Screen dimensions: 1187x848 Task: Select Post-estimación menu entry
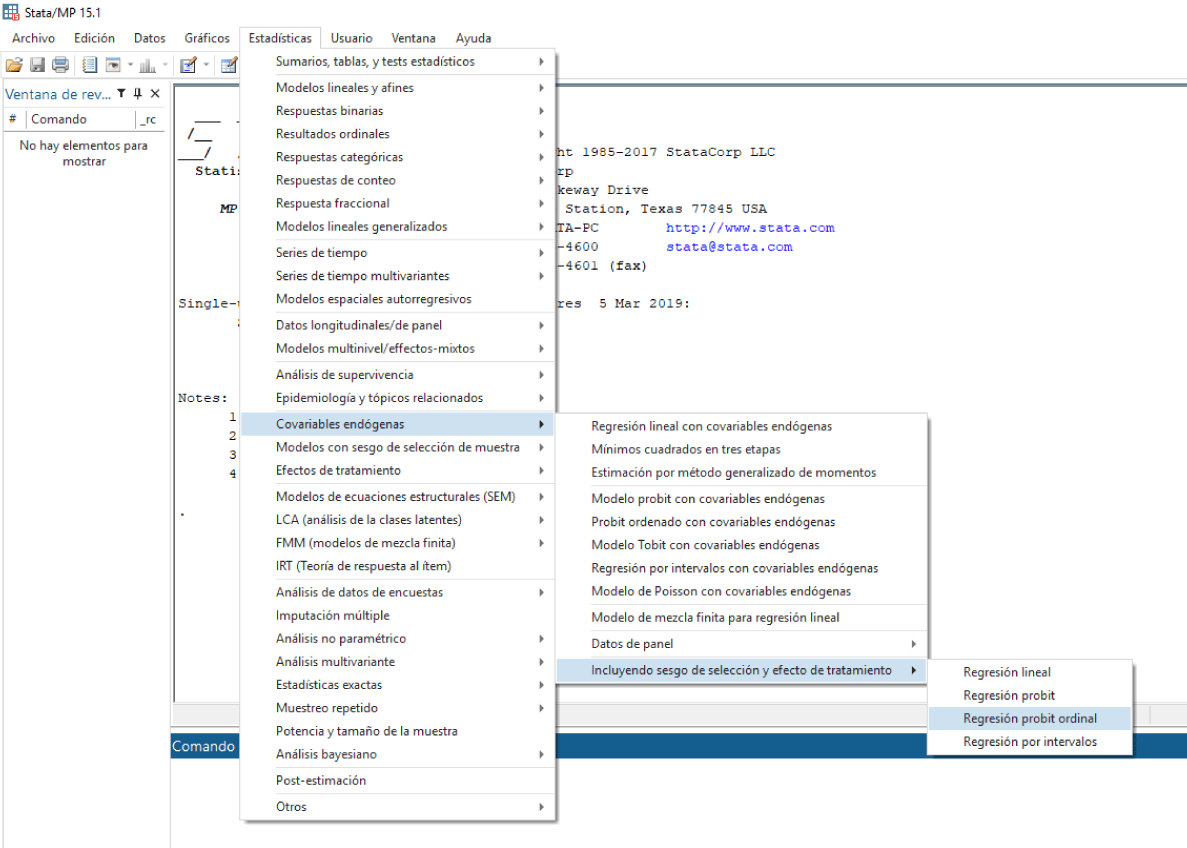point(397,781)
